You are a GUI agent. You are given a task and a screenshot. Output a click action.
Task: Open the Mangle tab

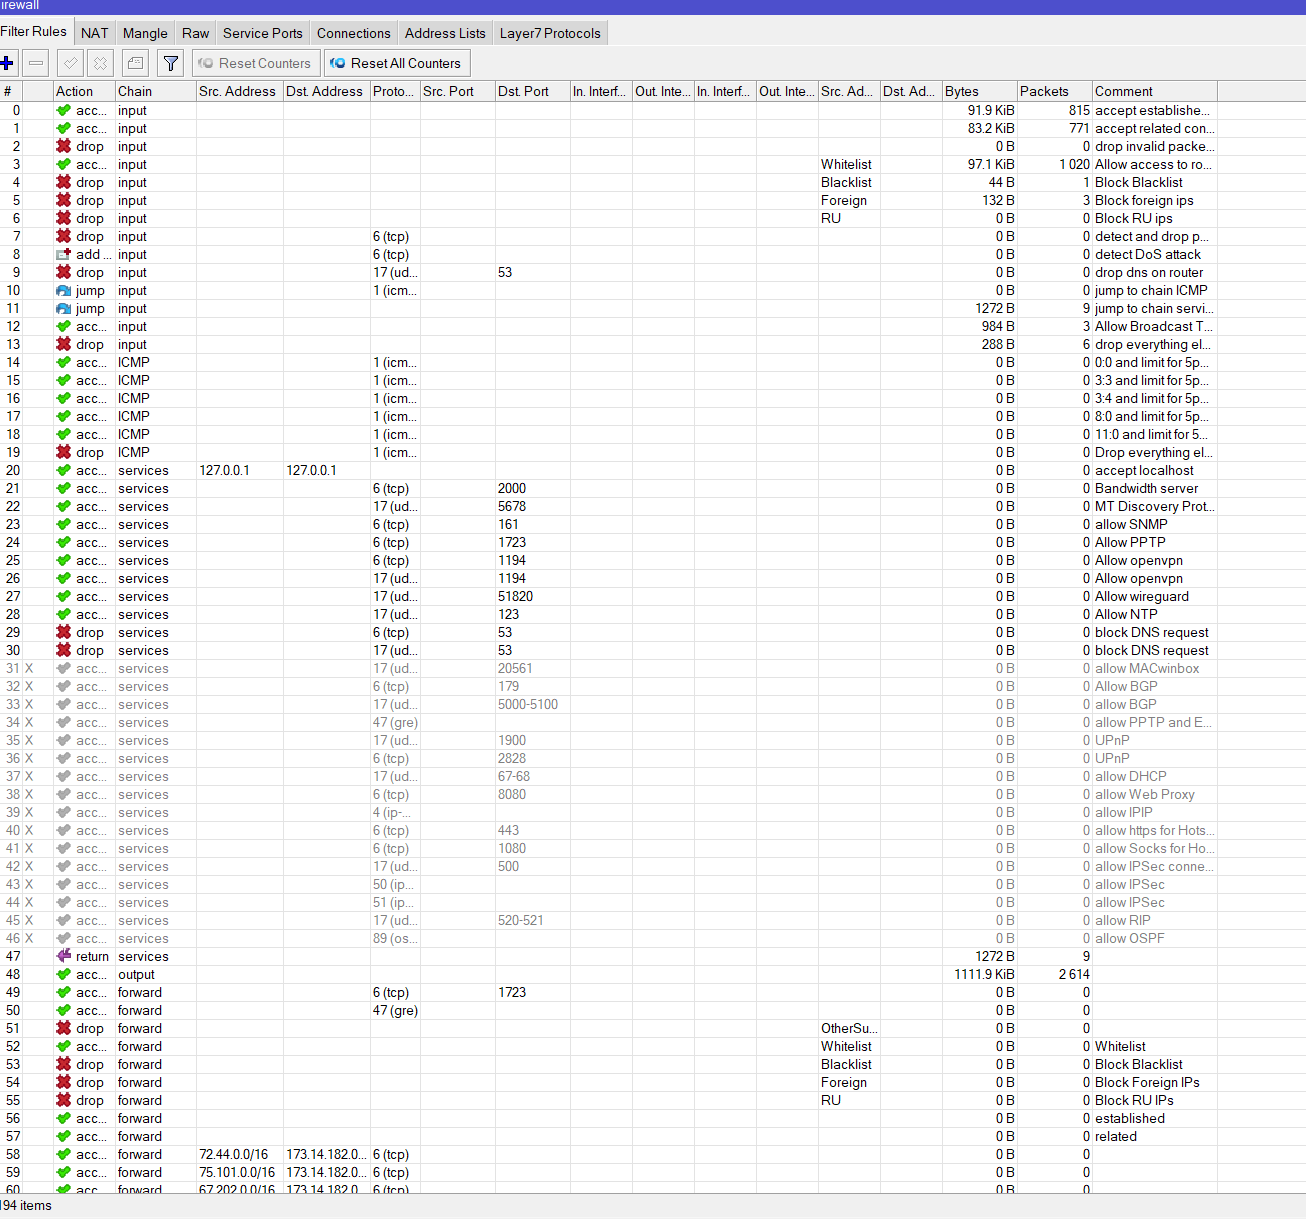tap(145, 33)
